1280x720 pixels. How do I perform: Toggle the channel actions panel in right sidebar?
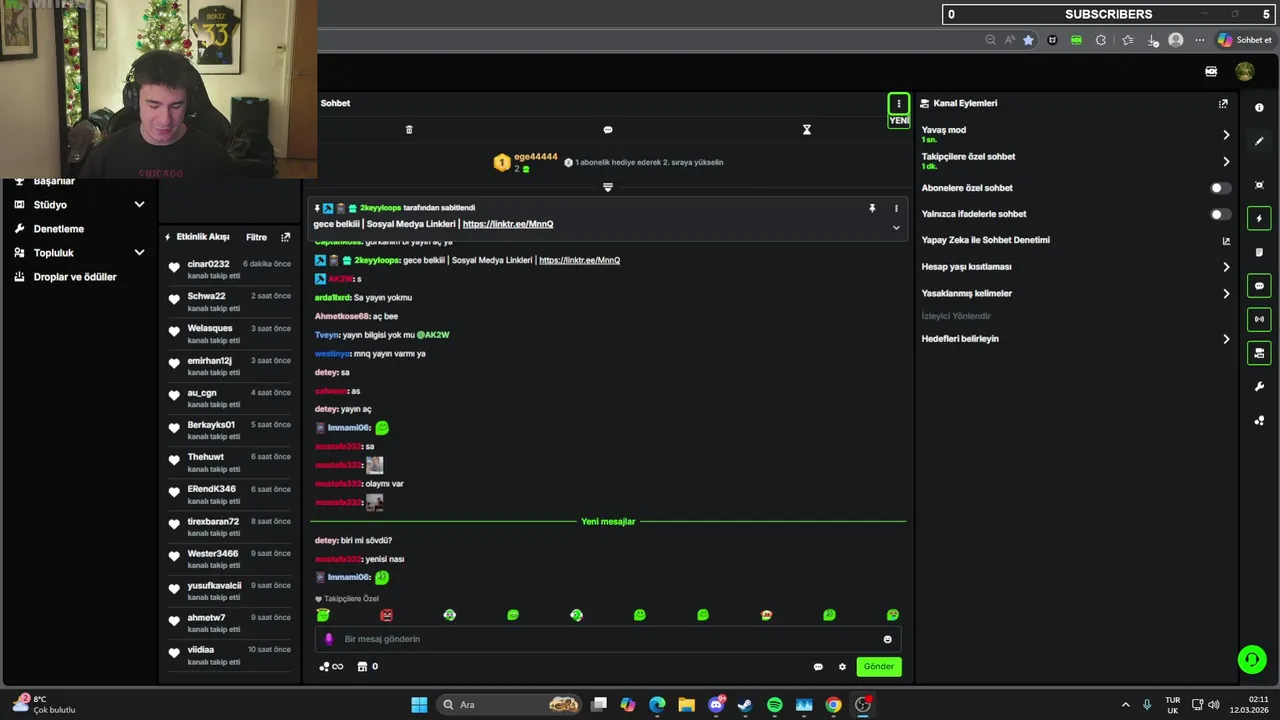[x=1259, y=353]
